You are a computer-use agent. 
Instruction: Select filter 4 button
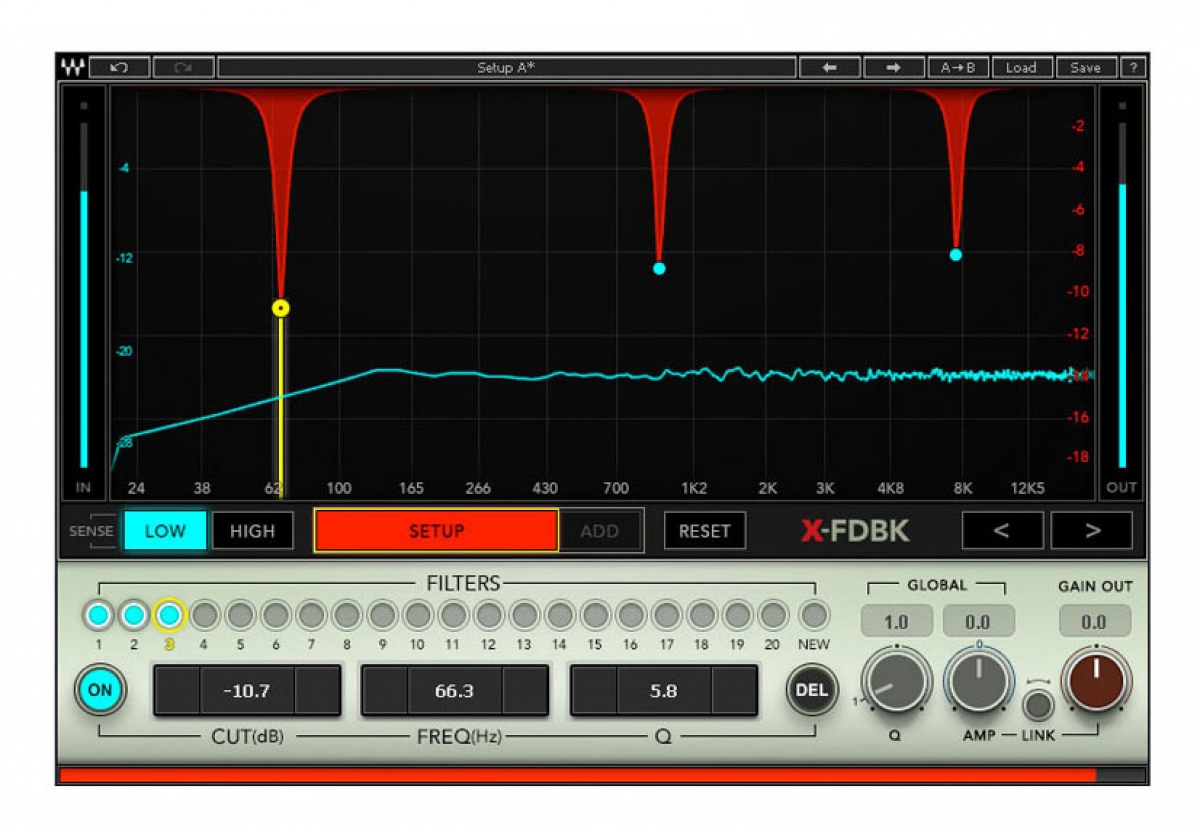(x=205, y=615)
